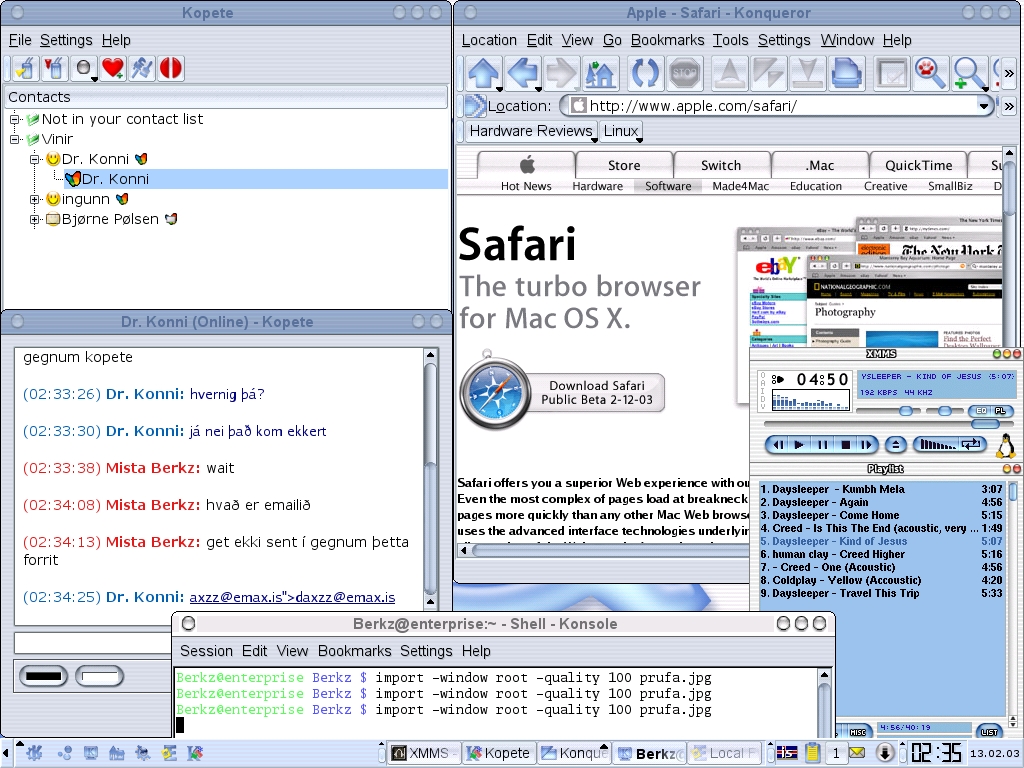Select 'Coldplay - Yellow (Accoustic)' in the playlist

click(x=880, y=581)
